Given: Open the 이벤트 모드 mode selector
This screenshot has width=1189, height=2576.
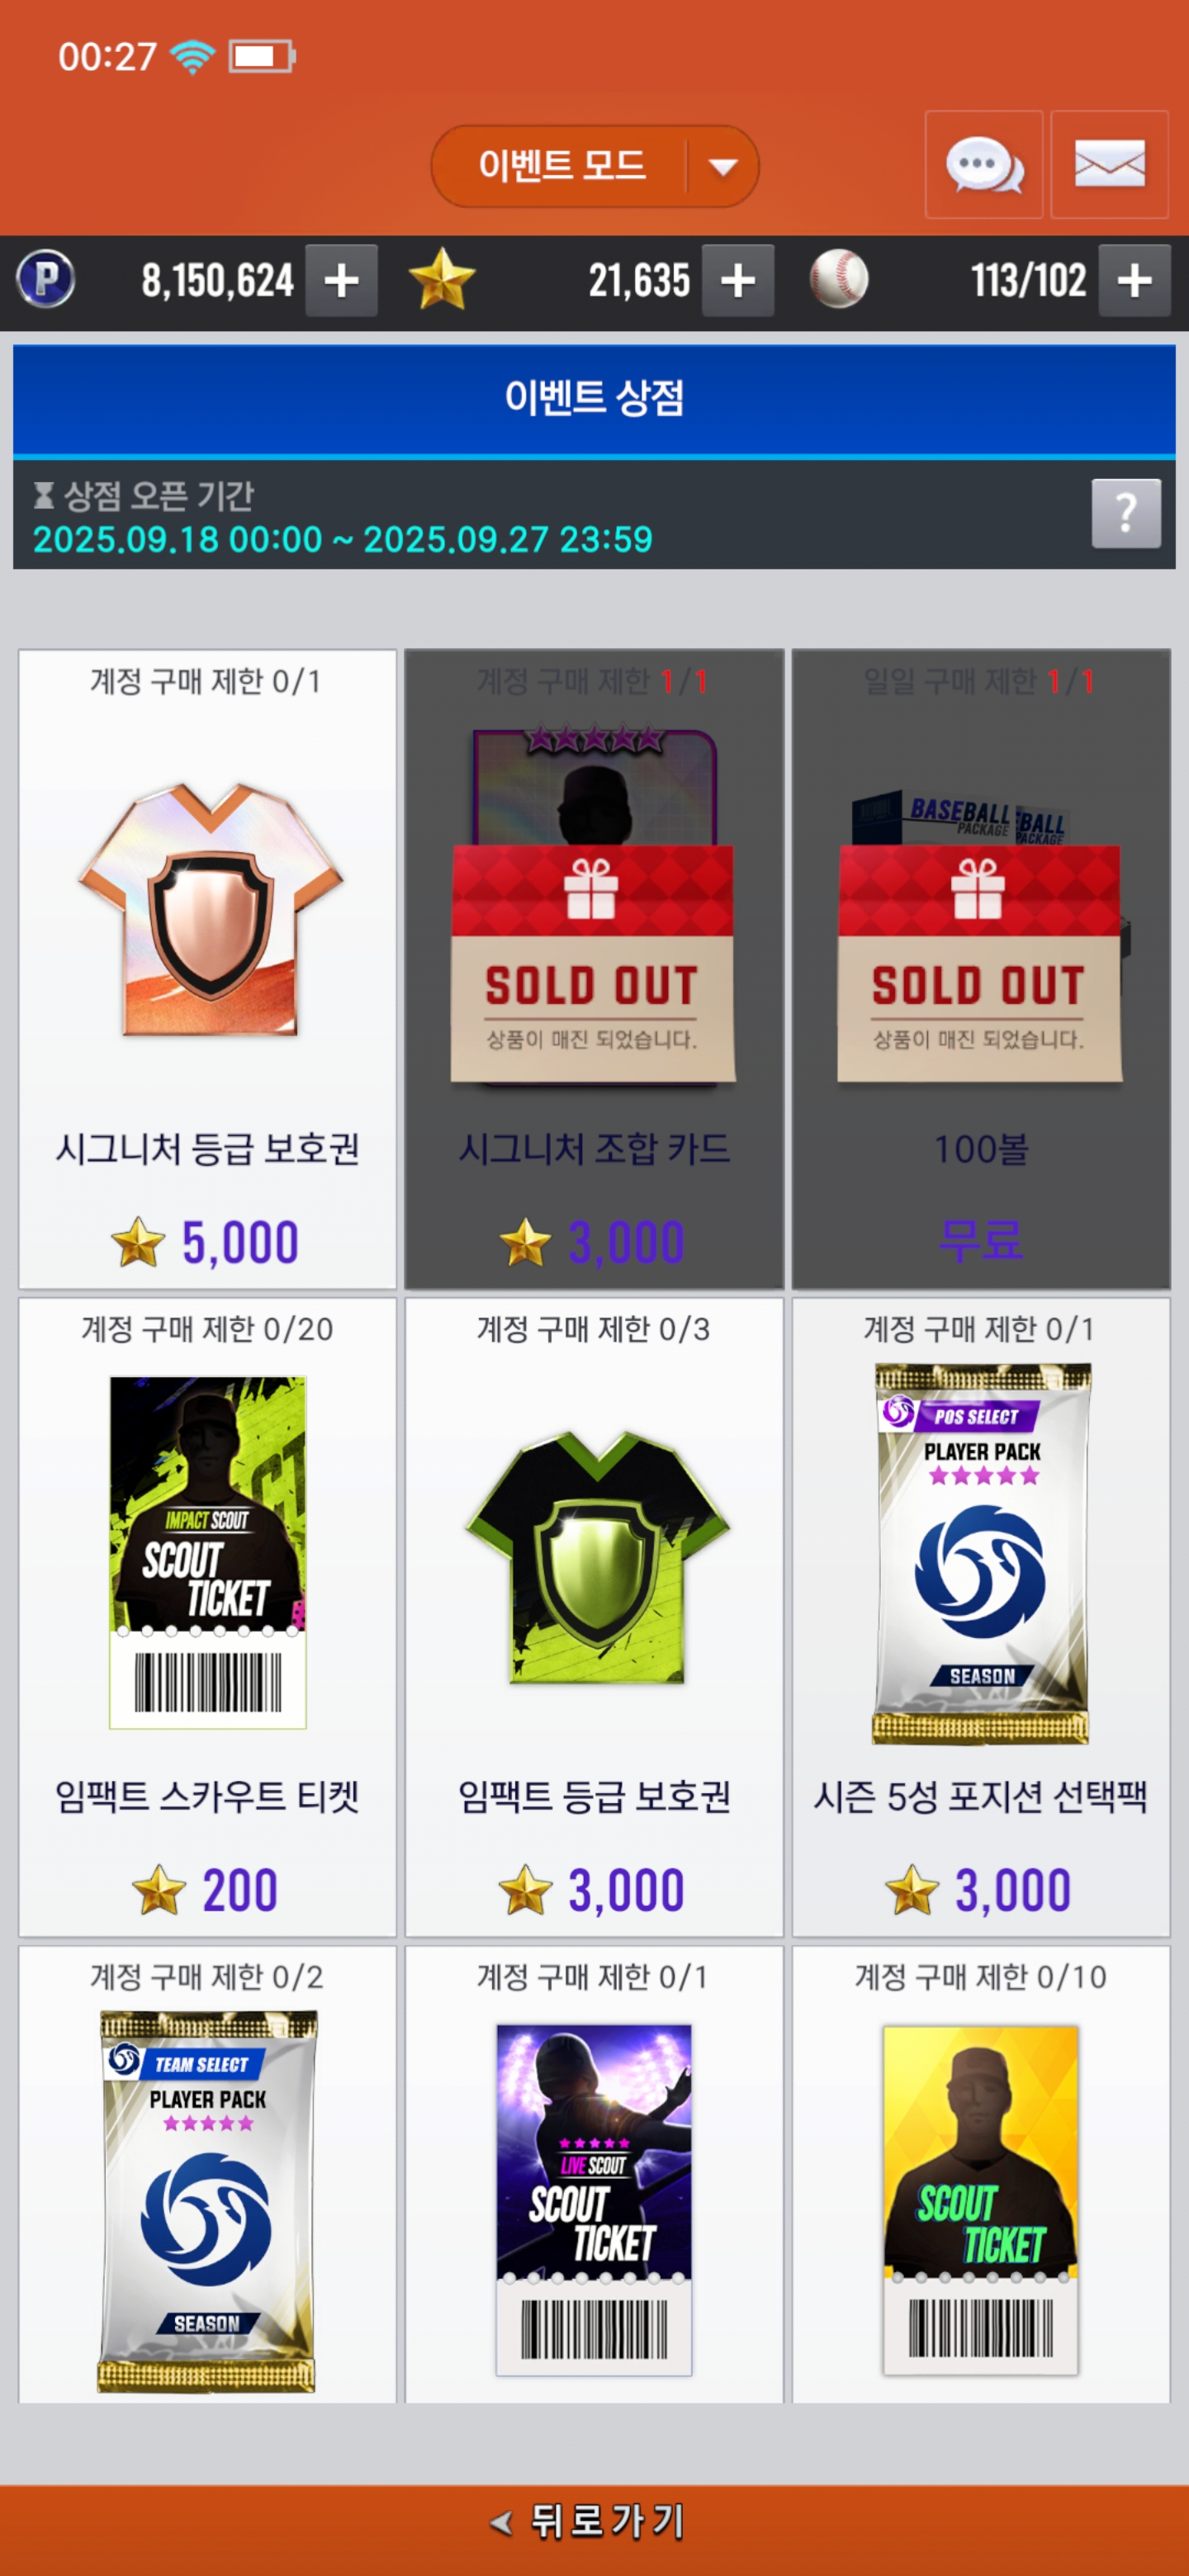Looking at the screenshot, I should 594,166.
